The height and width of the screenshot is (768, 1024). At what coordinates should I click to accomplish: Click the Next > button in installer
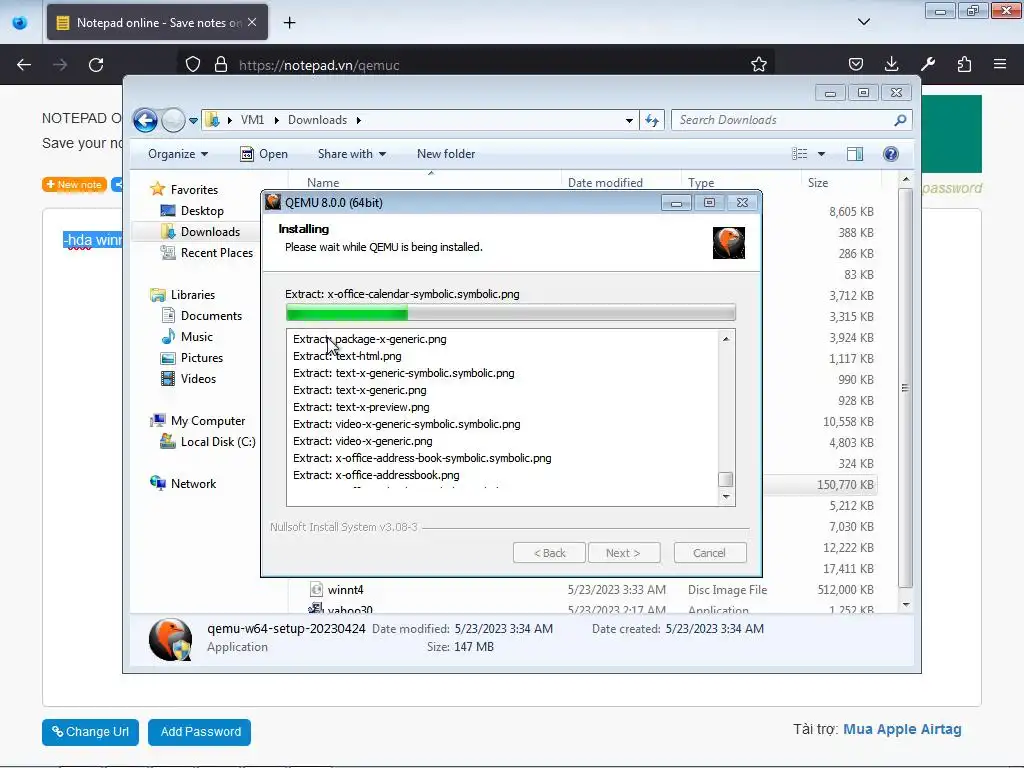(624, 553)
